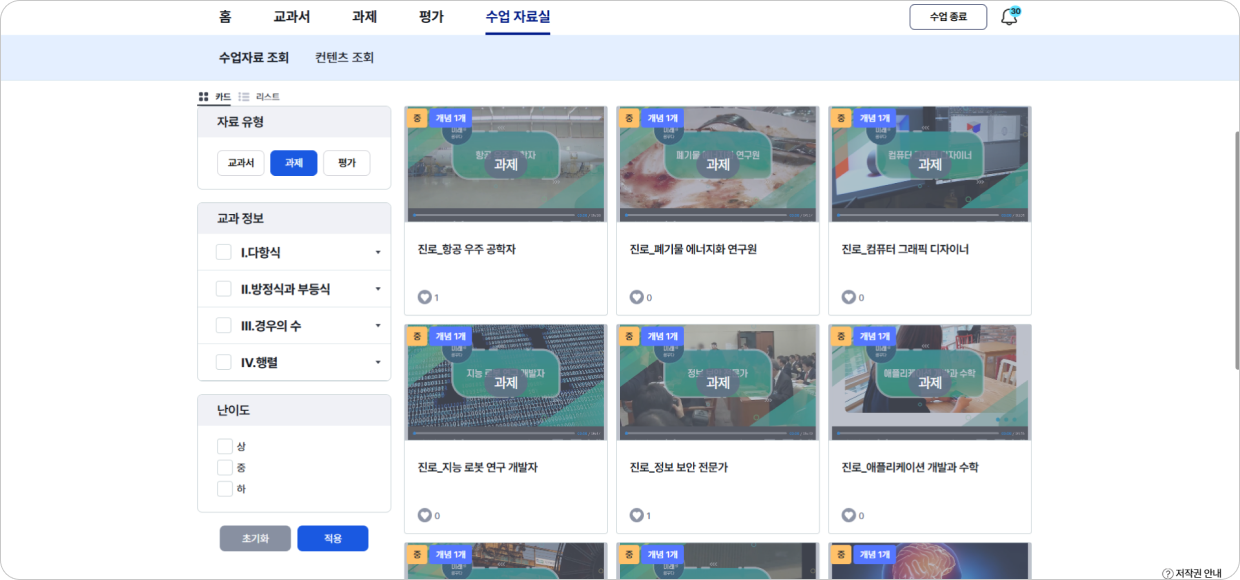
Task: Click the 진로_폐기물 에너지화 연구원 title
Action: coord(693,249)
